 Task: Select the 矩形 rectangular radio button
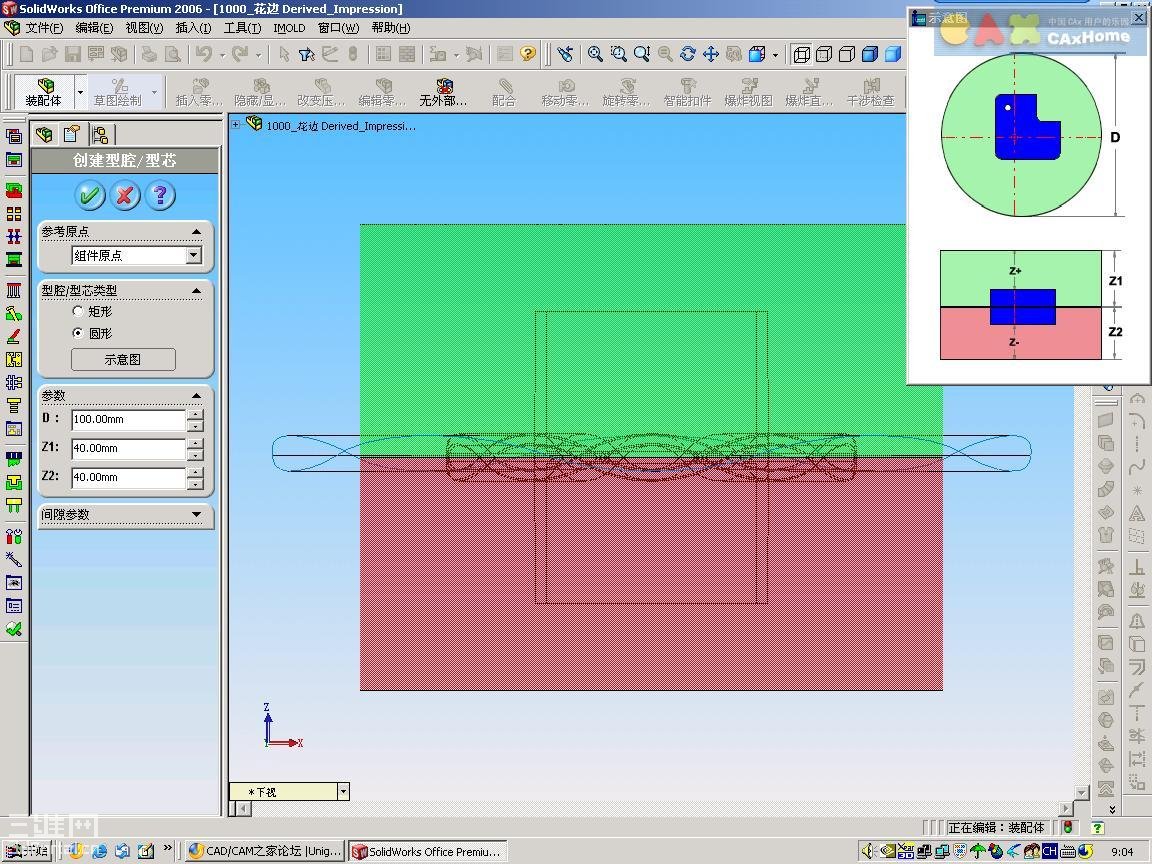78,312
